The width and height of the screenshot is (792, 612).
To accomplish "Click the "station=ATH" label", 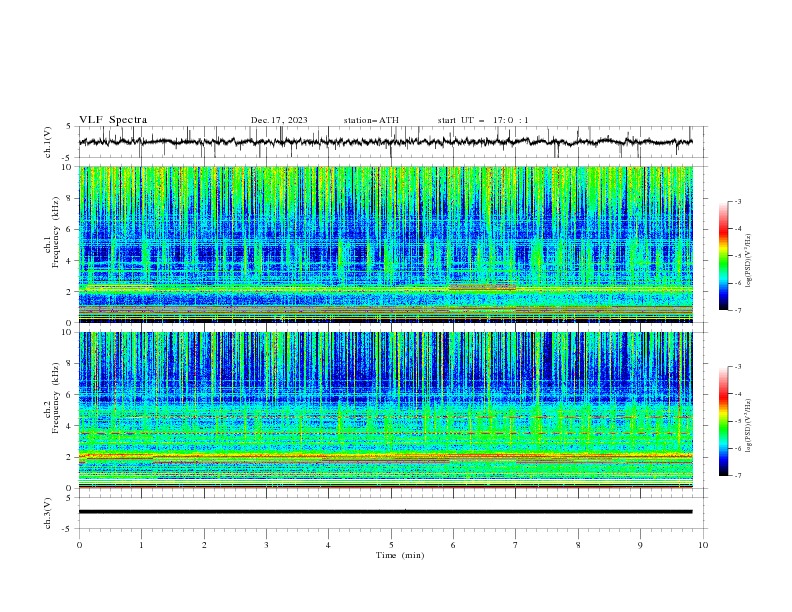I will [x=371, y=120].
